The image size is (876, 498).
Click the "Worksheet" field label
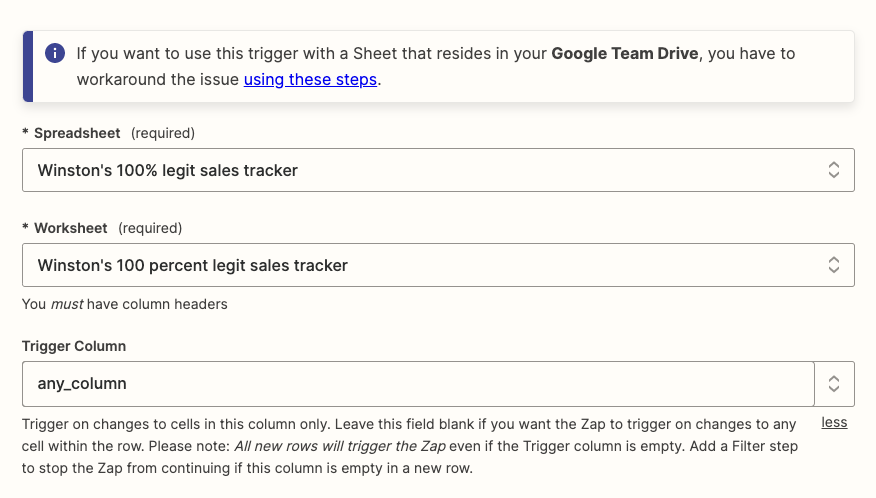(70, 228)
